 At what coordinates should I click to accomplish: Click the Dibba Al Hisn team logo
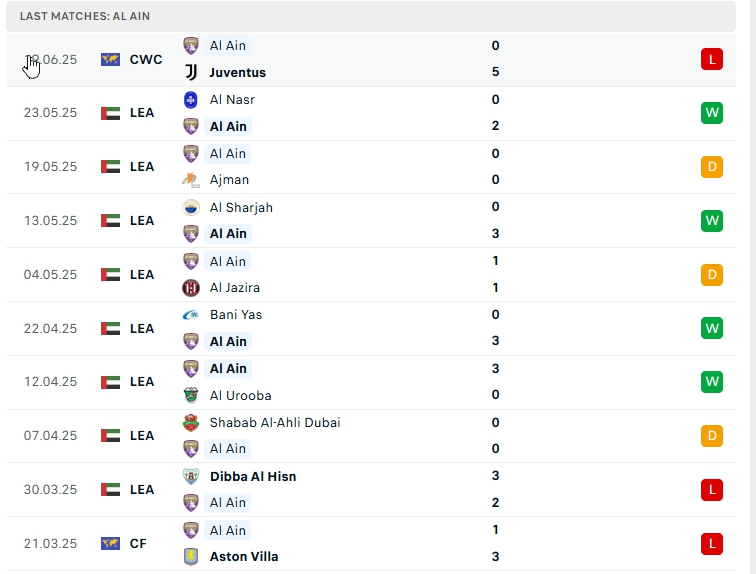[191, 476]
